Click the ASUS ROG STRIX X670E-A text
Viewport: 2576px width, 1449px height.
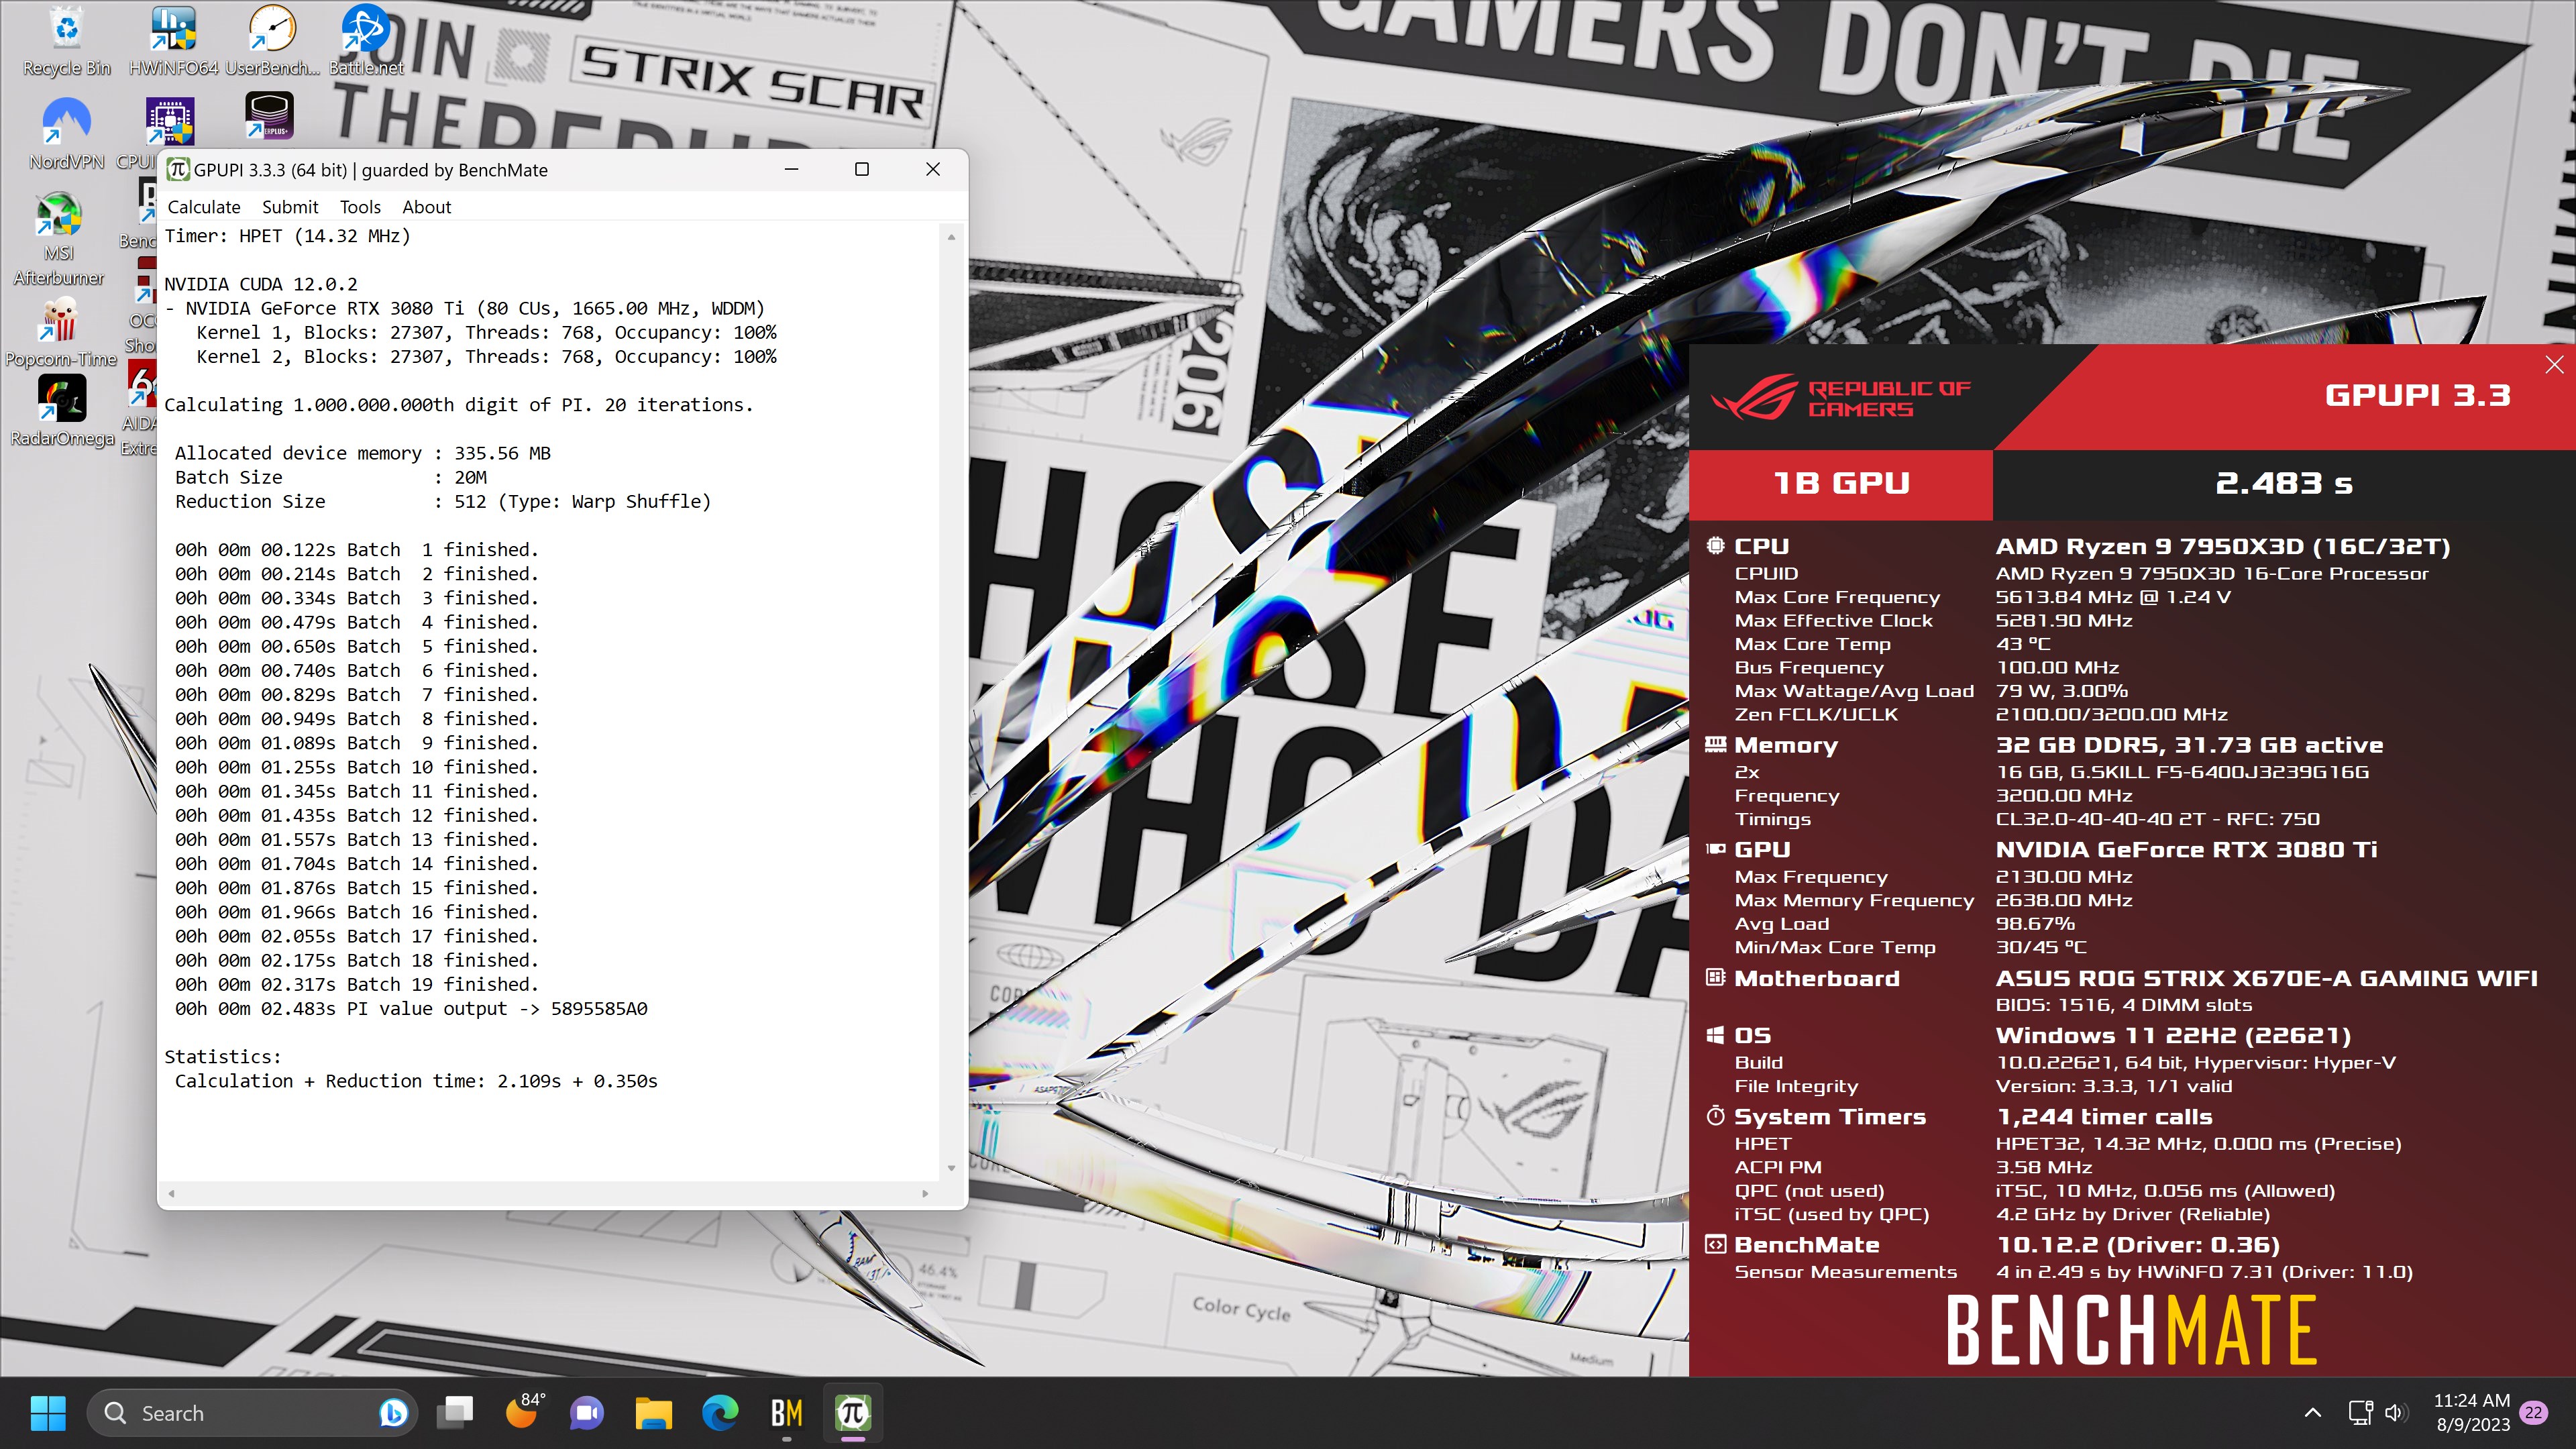coord(2266,978)
